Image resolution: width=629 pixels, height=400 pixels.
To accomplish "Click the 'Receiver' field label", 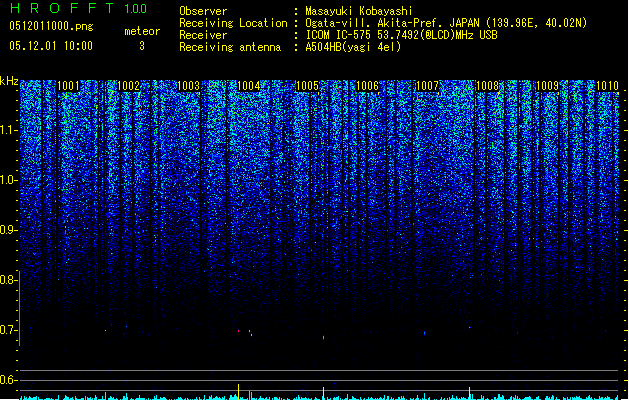I will [x=203, y=35].
